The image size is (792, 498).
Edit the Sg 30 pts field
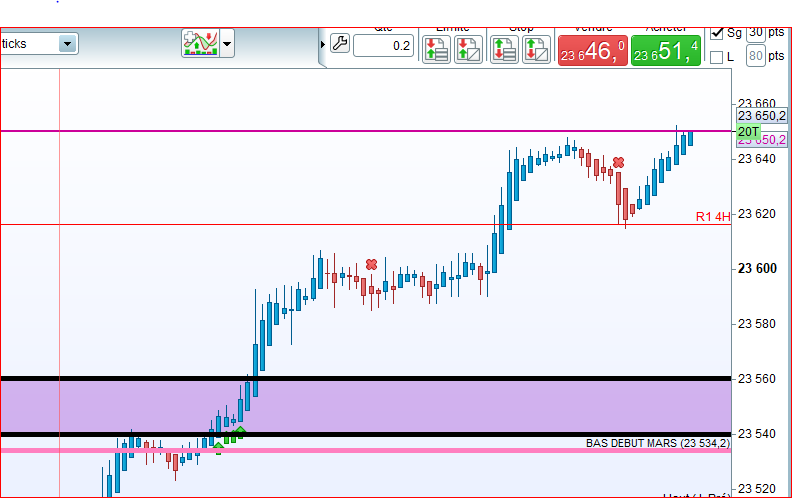(x=756, y=33)
